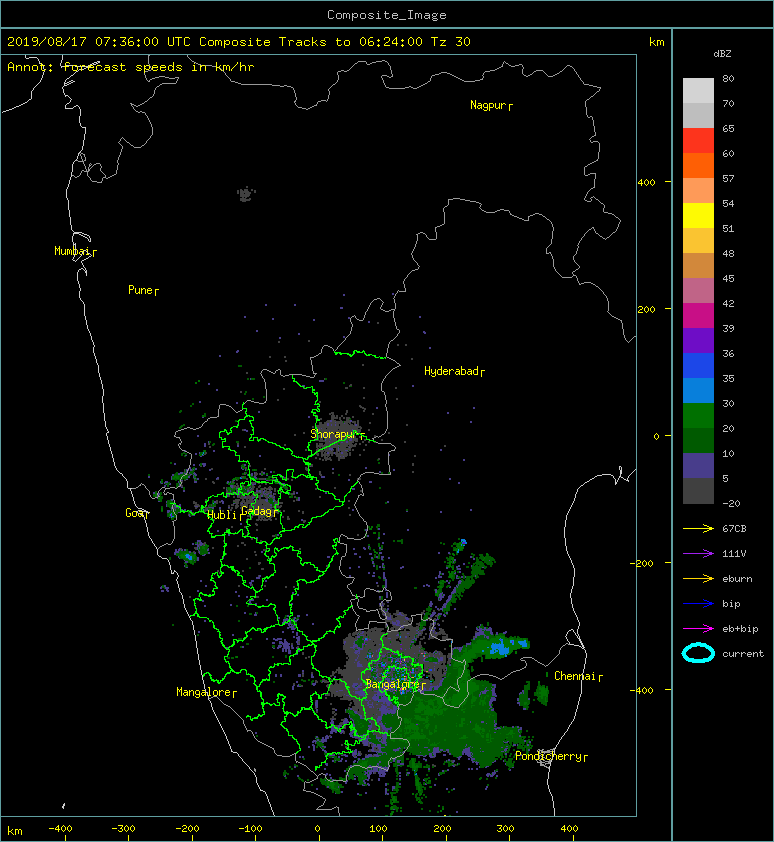Screen dimensions: 774x842
Task: Click the Hubli city label
Action: 222,515
